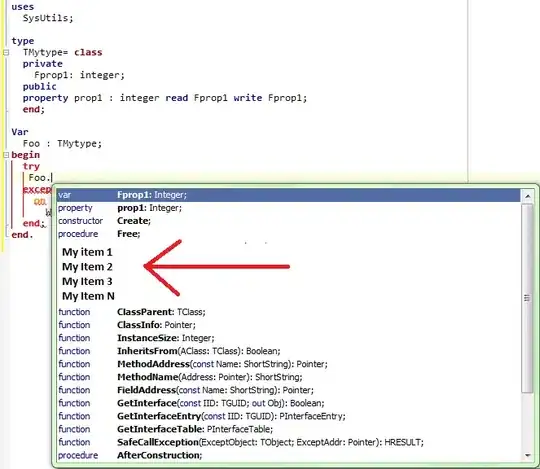540x469 pixels.
Task: Click the completion list scrollbar thumb
Action: pyautogui.click(x=527, y=298)
